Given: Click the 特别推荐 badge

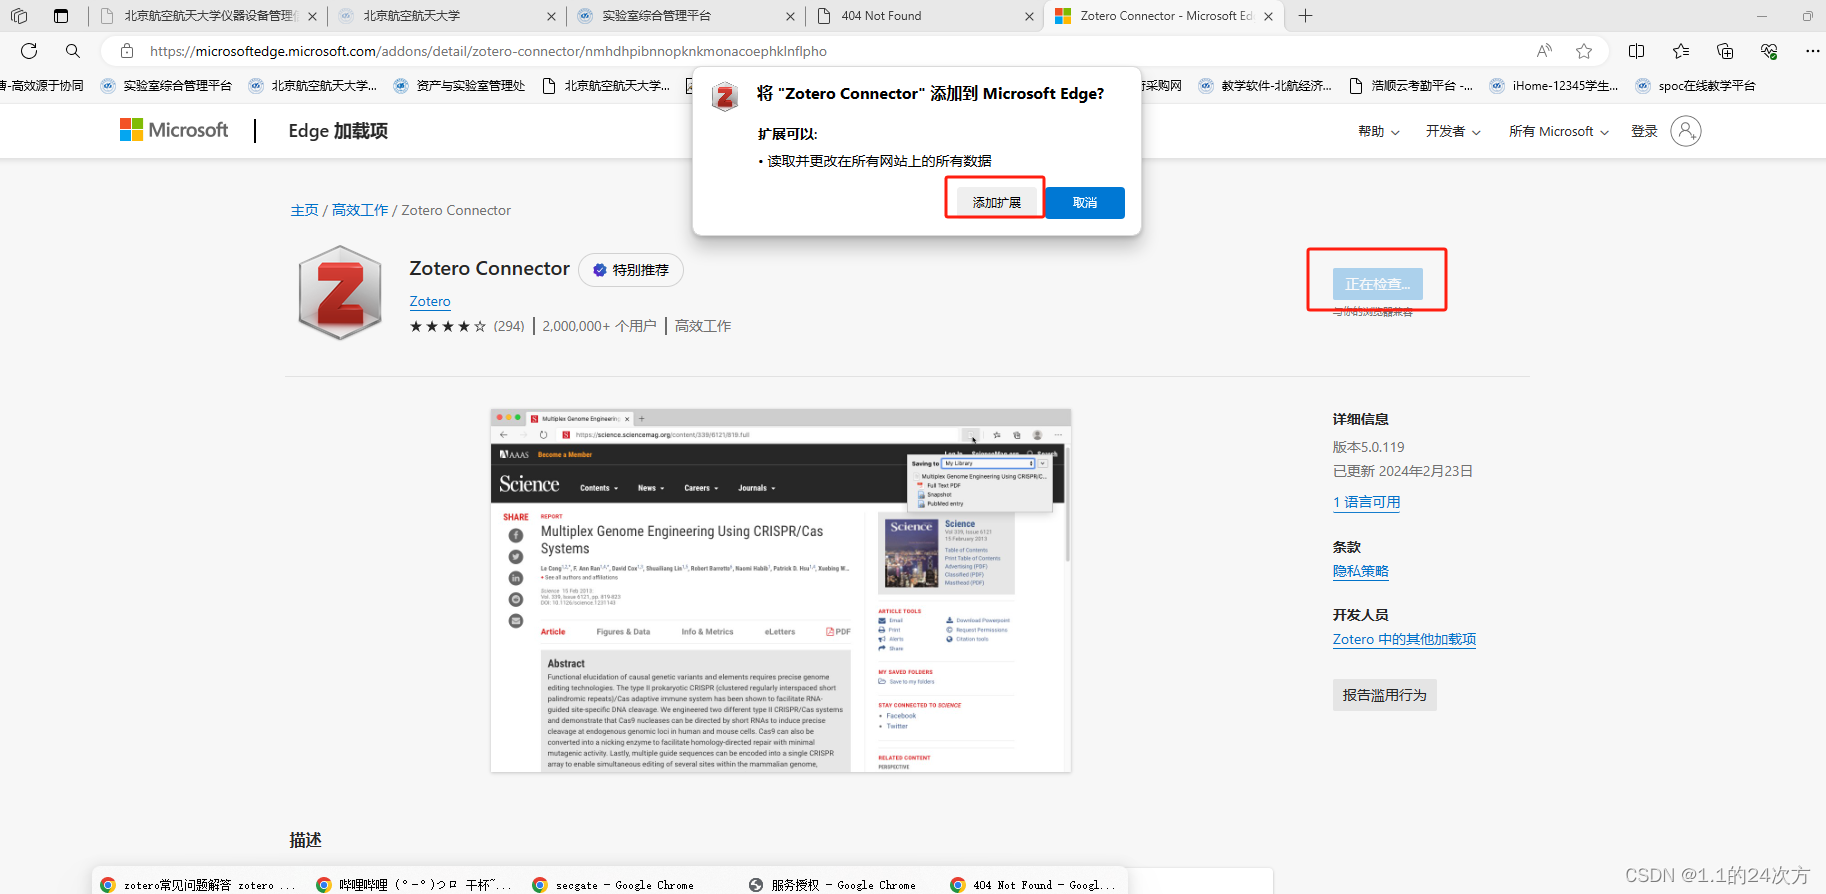Looking at the screenshot, I should click(x=631, y=270).
